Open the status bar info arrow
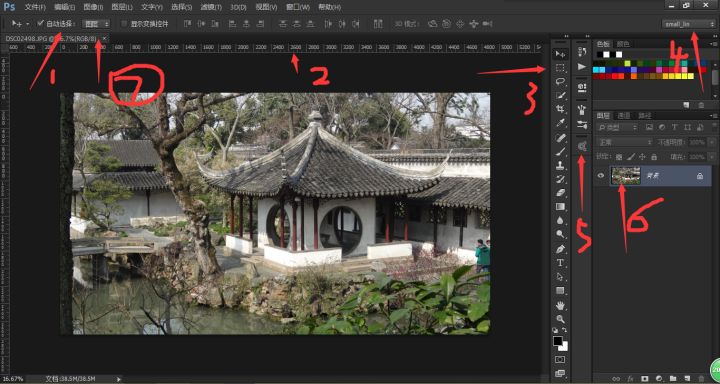The image size is (720, 384). pyautogui.click(x=119, y=379)
